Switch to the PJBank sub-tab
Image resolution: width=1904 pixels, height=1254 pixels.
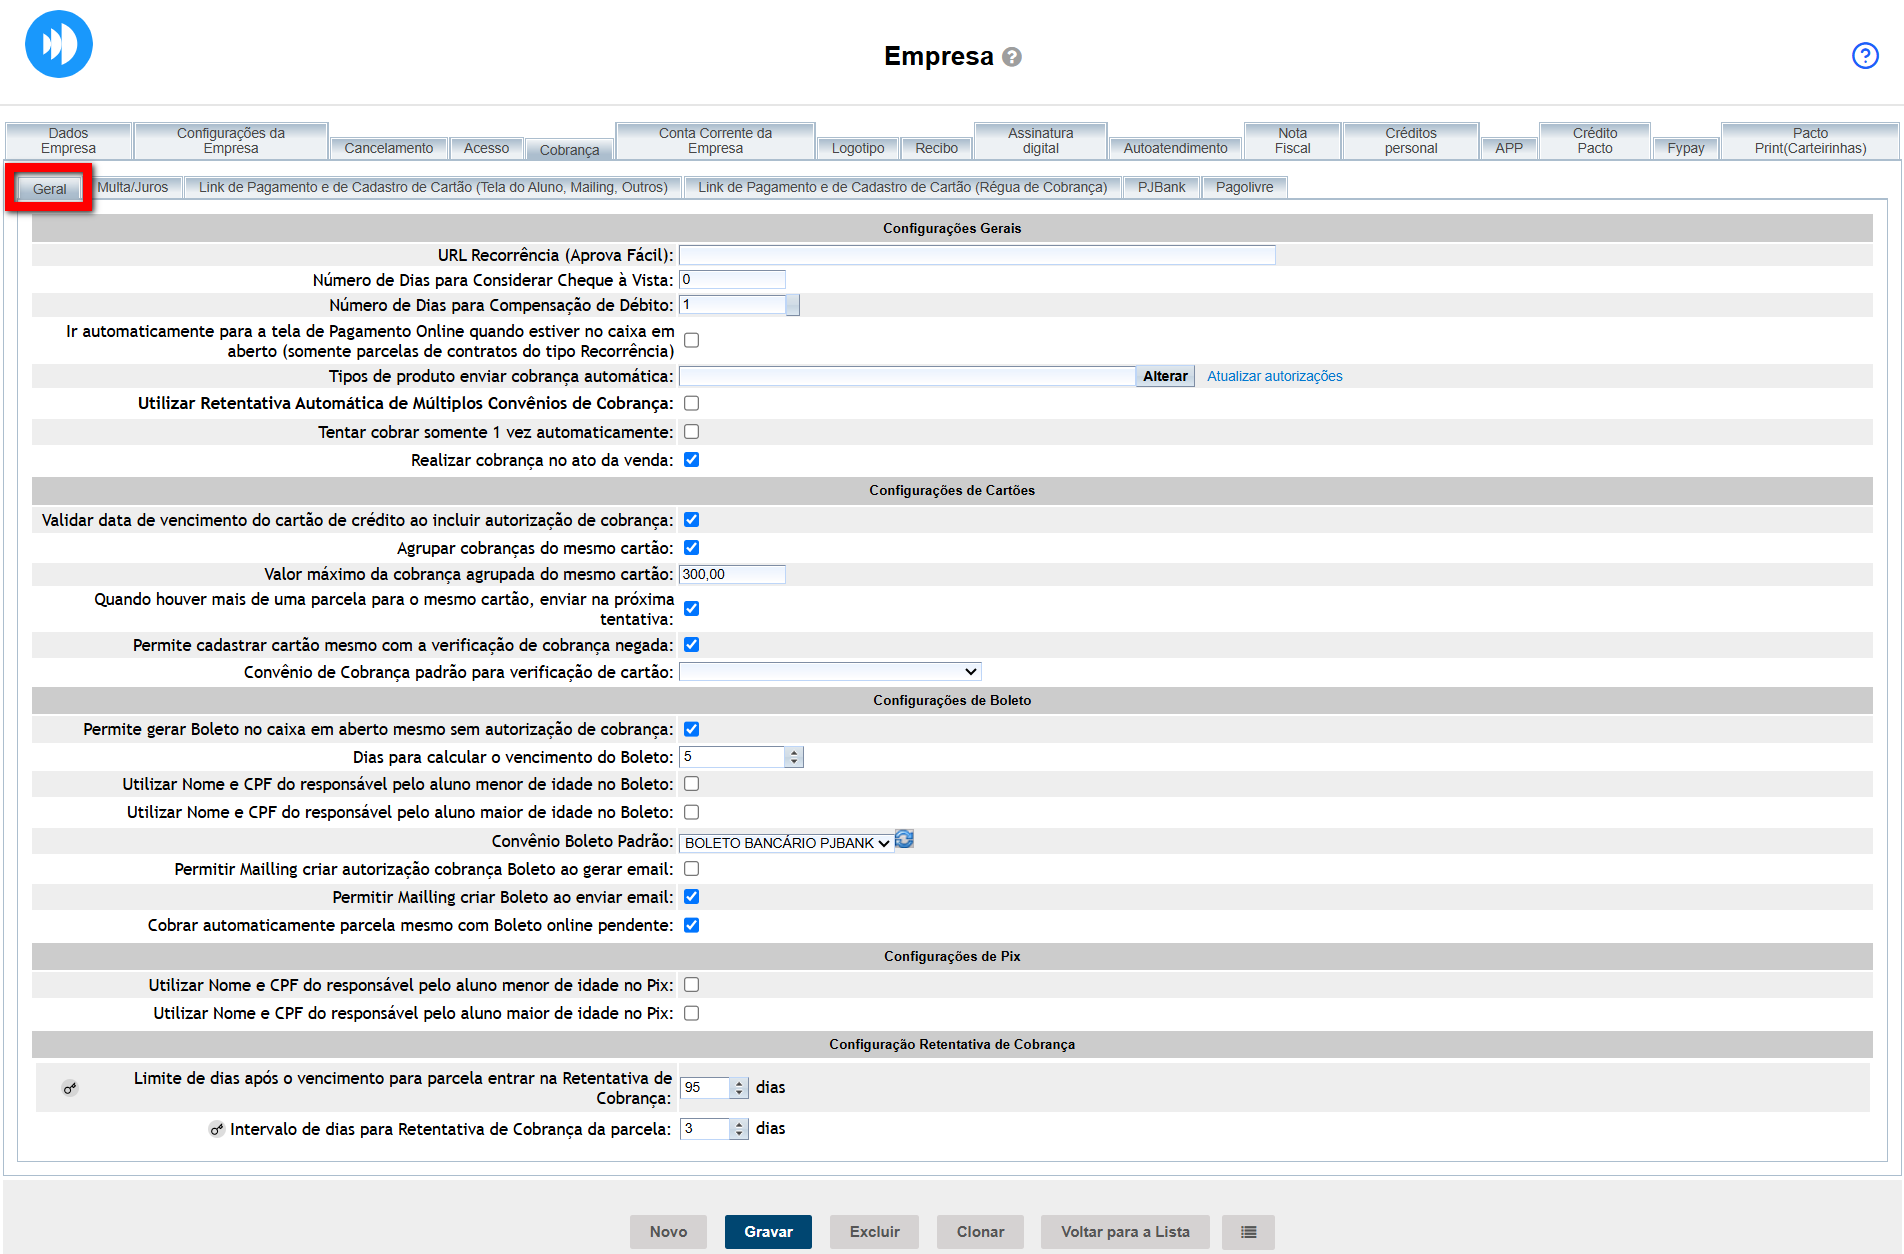[1161, 187]
